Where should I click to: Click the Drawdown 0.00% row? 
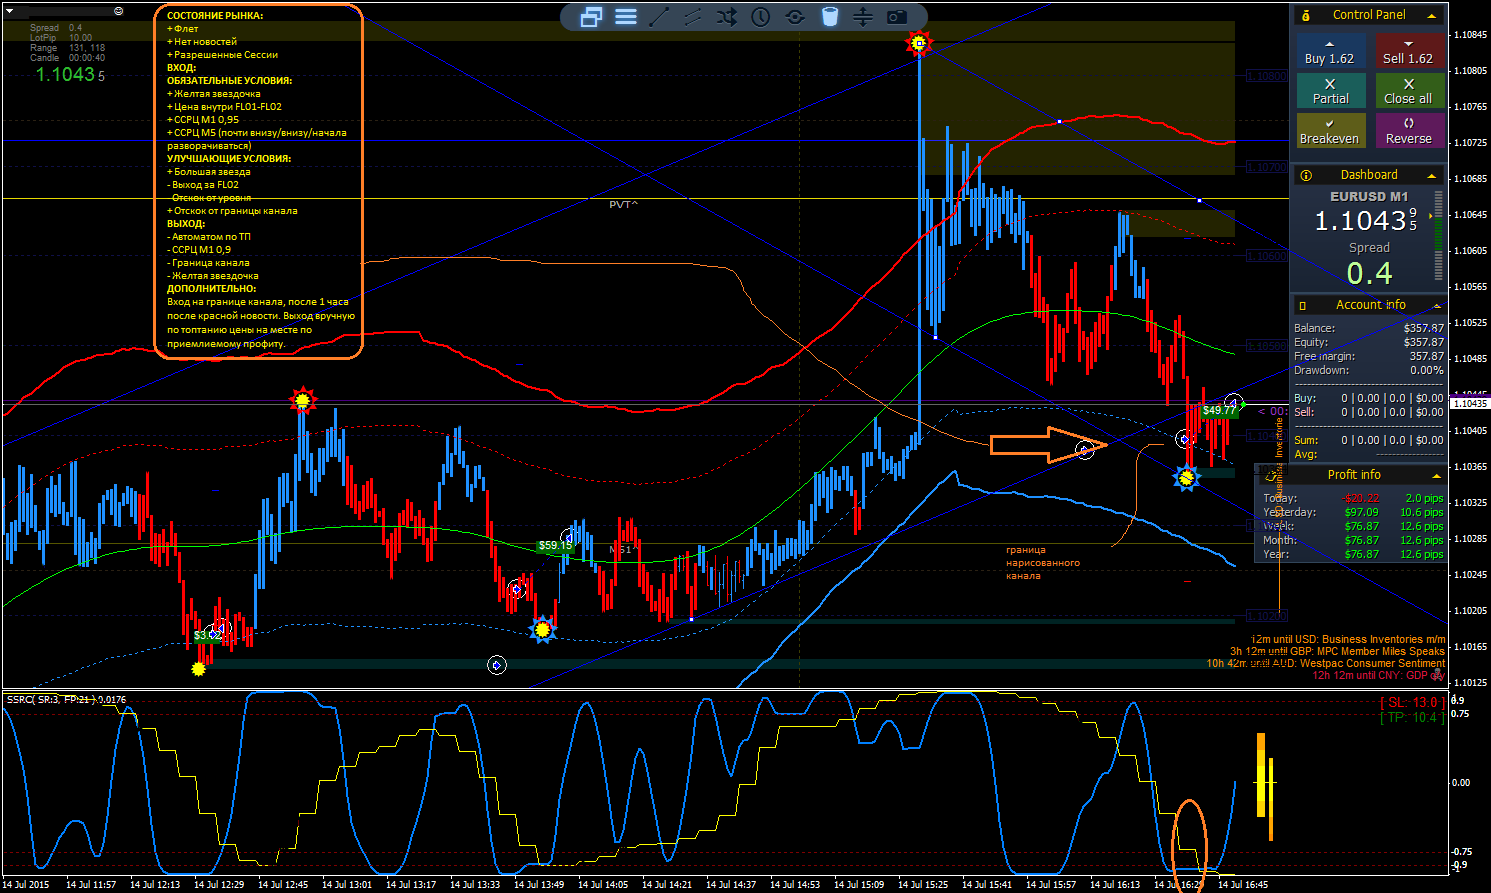click(1369, 370)
